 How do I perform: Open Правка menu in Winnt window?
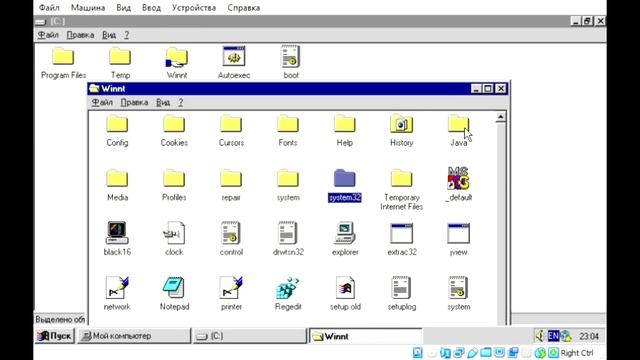(134, 102)
